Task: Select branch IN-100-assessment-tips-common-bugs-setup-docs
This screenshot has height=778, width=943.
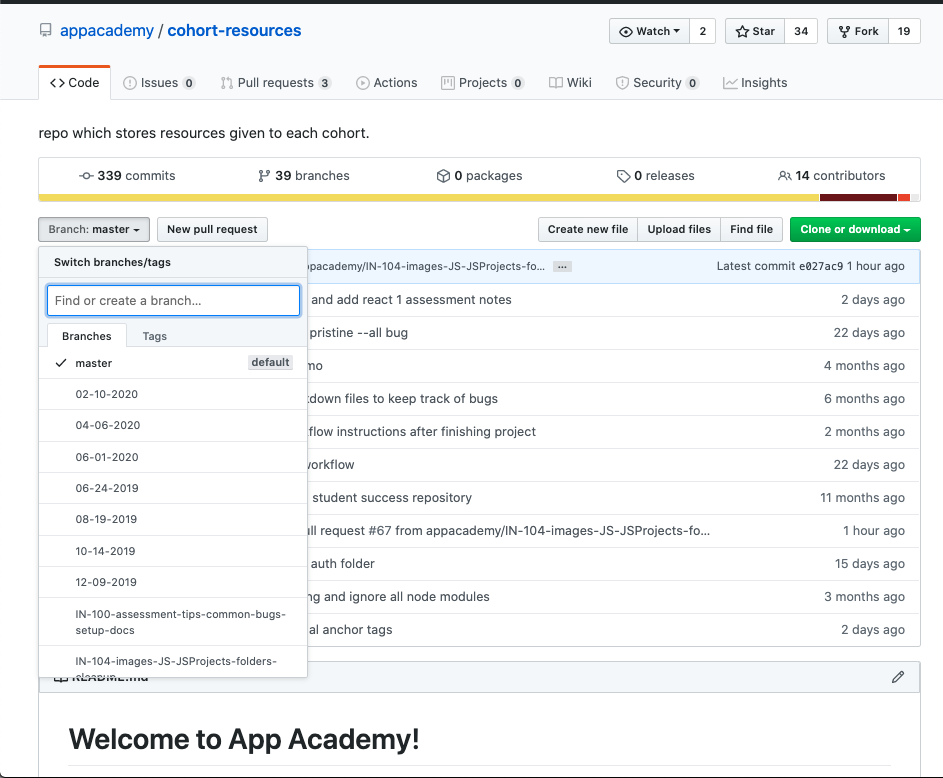Action: pos(173,622)
